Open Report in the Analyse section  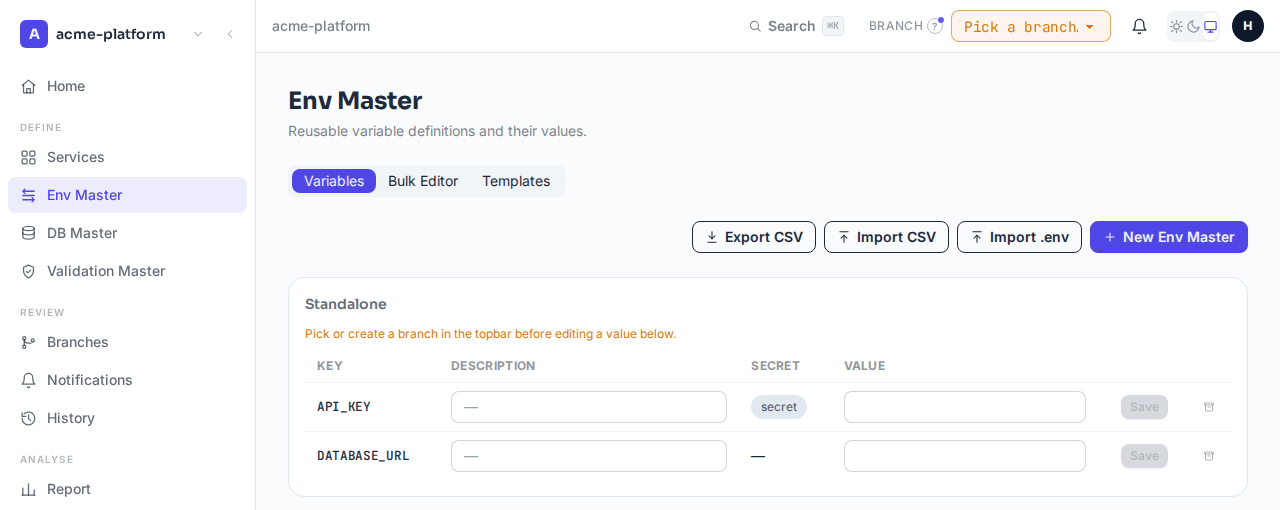[127, 489]
